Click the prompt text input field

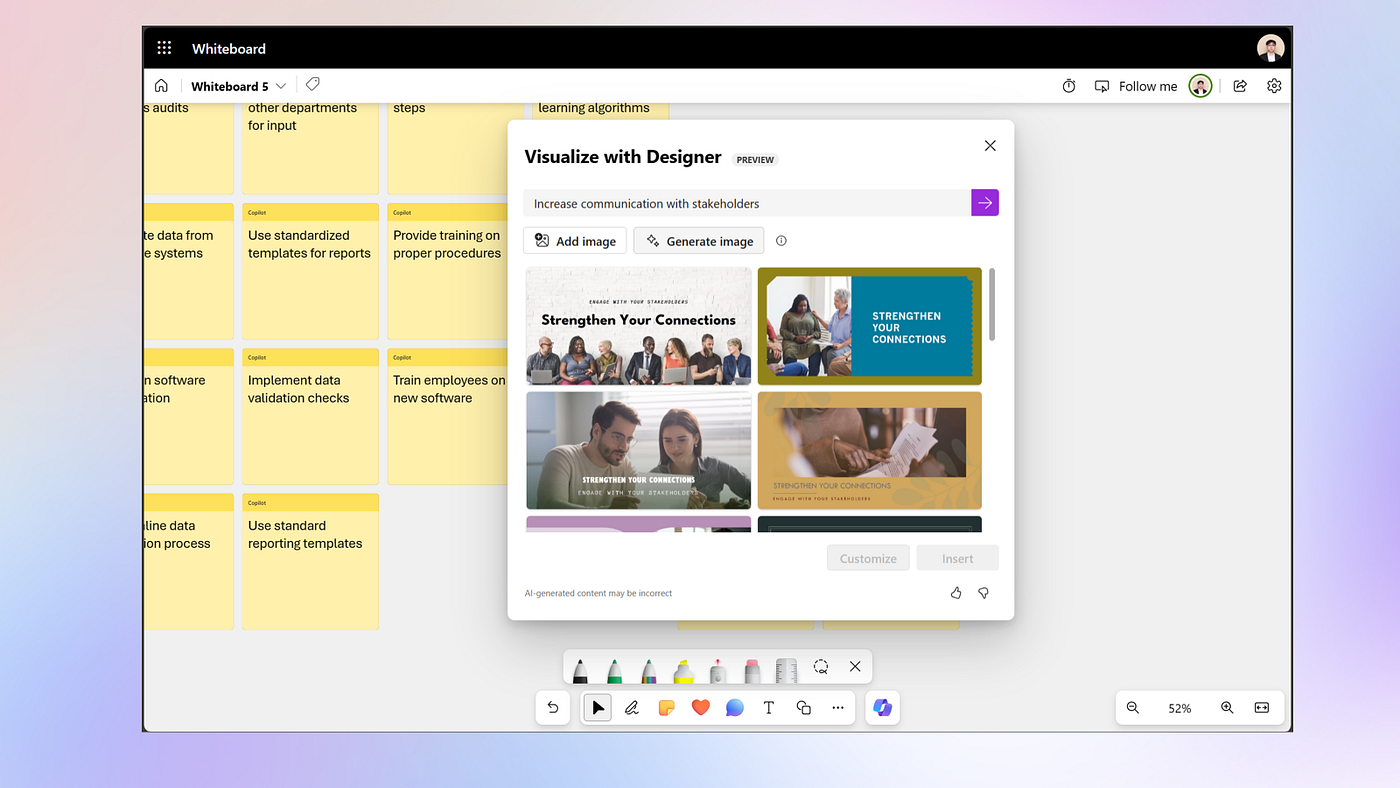tap(747, 203)
